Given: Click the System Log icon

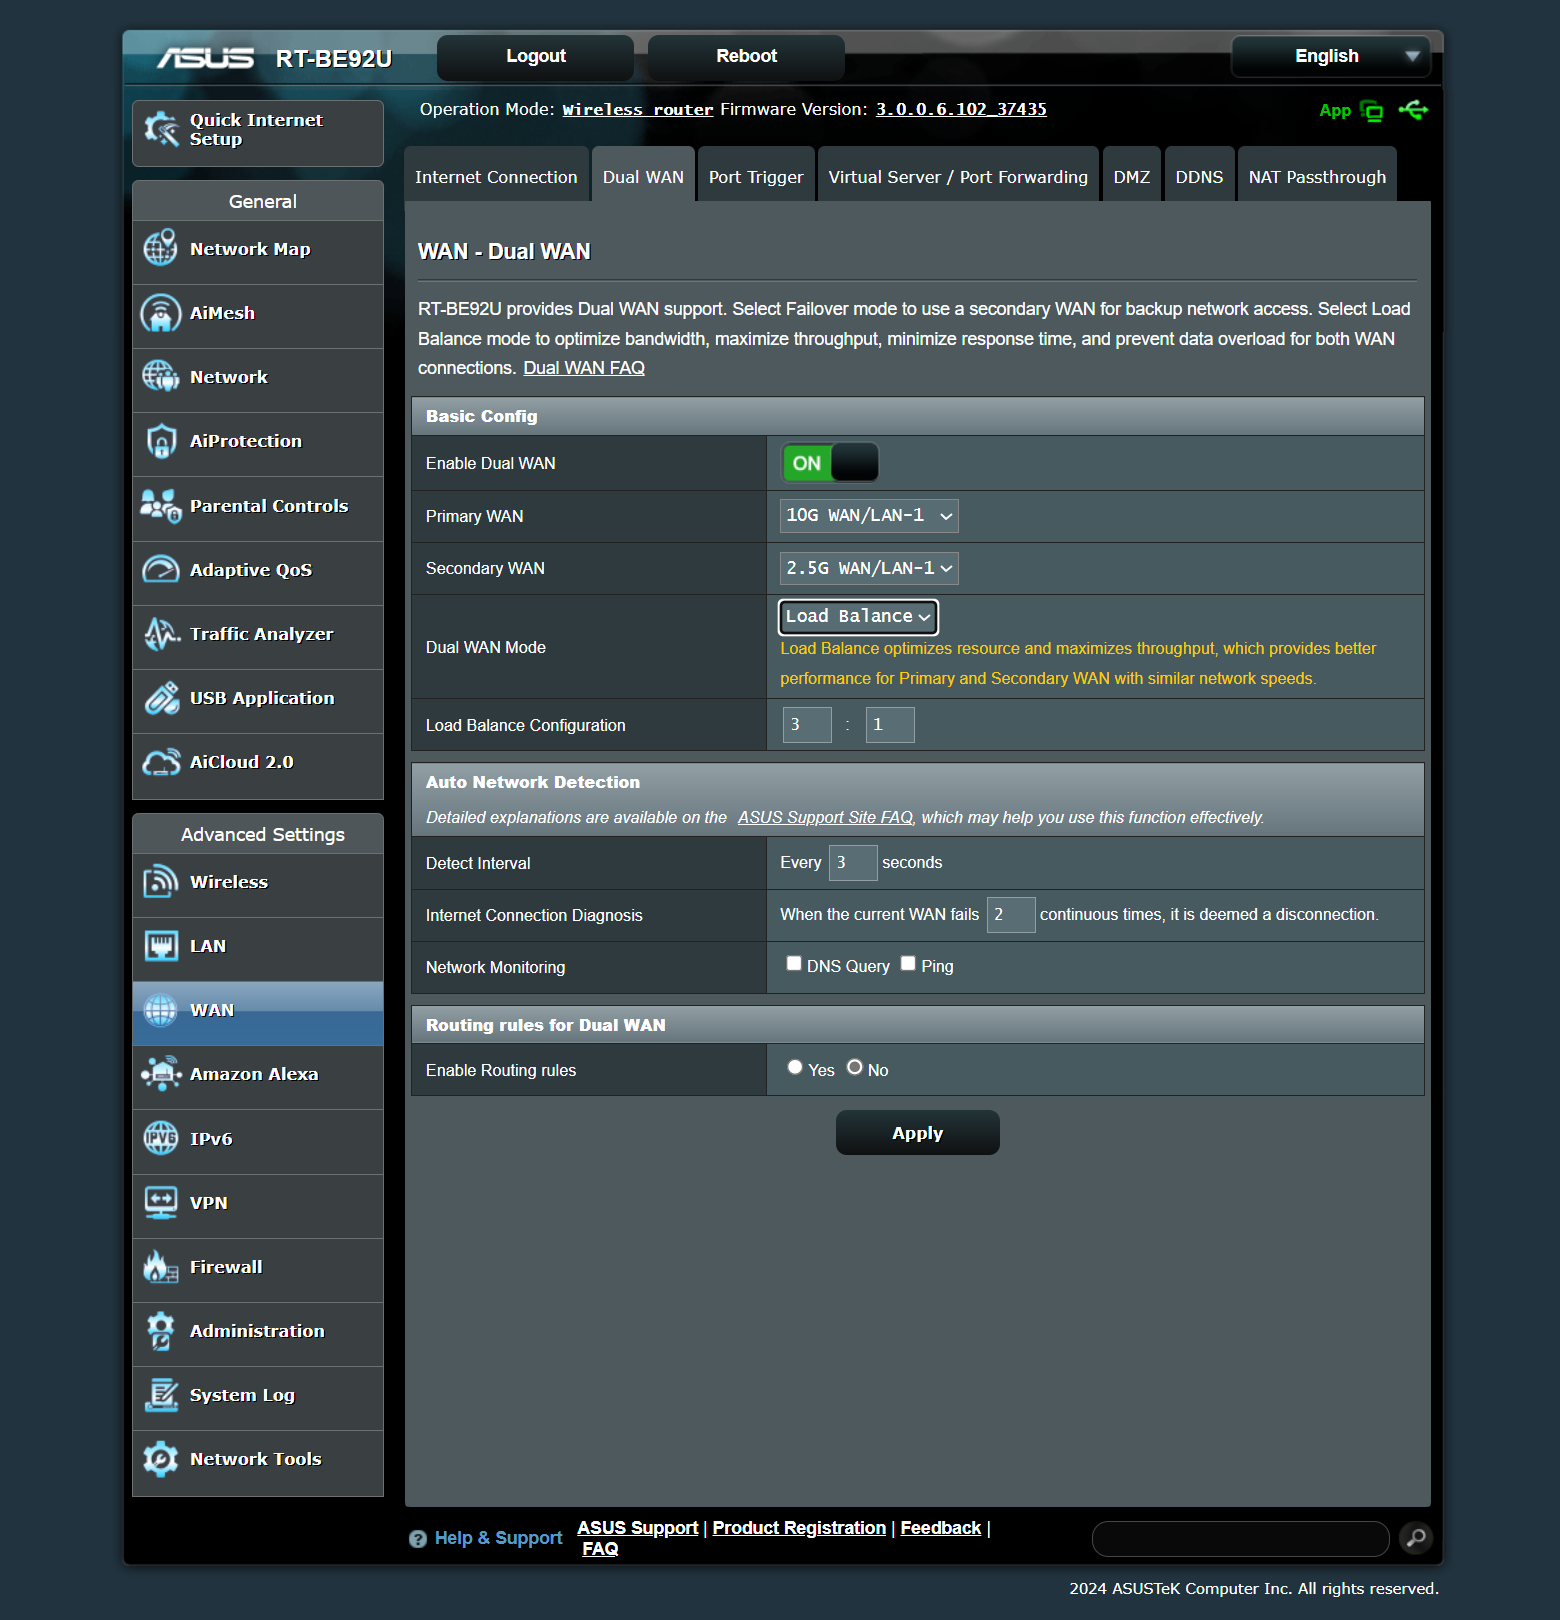Looking at the screenshot, I should pos(160,1394).
